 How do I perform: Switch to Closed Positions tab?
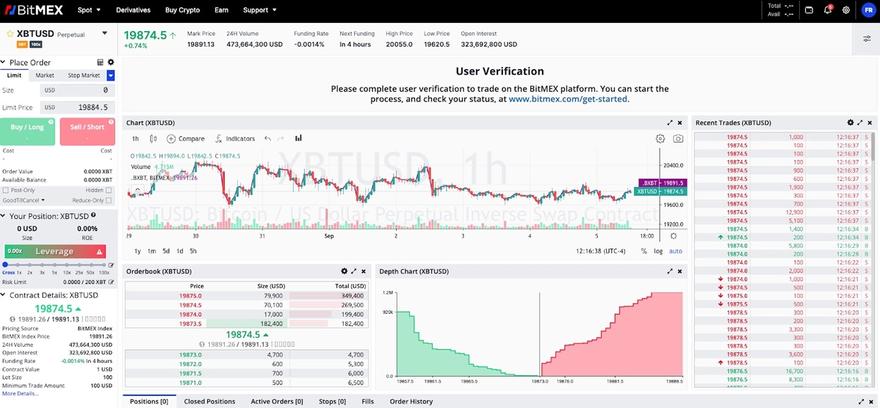(209, 401)
